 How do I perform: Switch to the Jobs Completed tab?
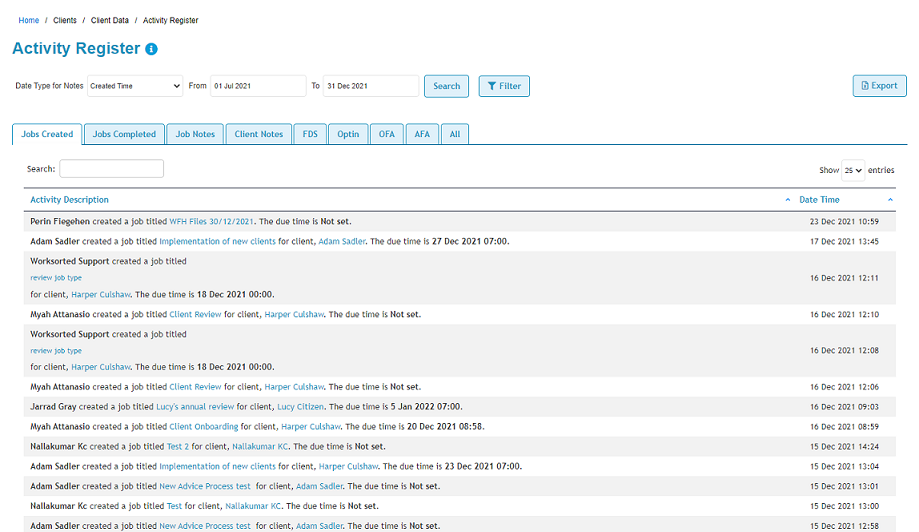124,134
